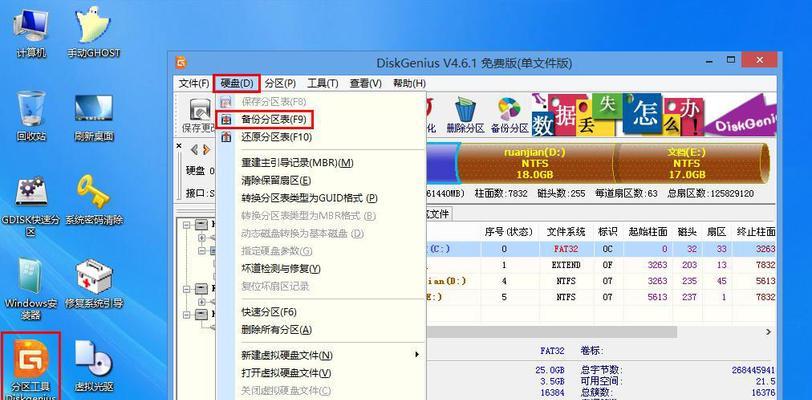Screen dimensions: 812x400
Task: Click the back arrow above disk info
Action: point(194,150)
